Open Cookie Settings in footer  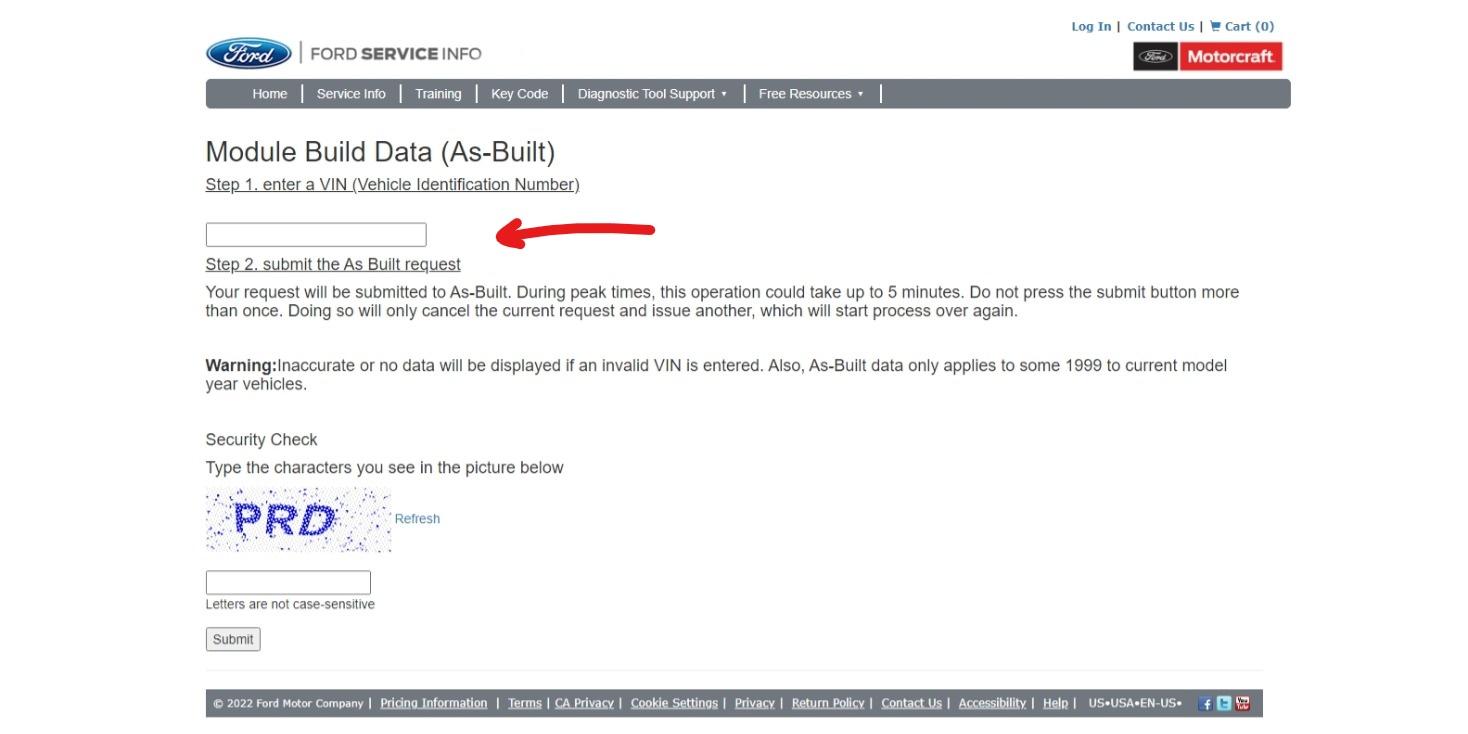(674, 703)
